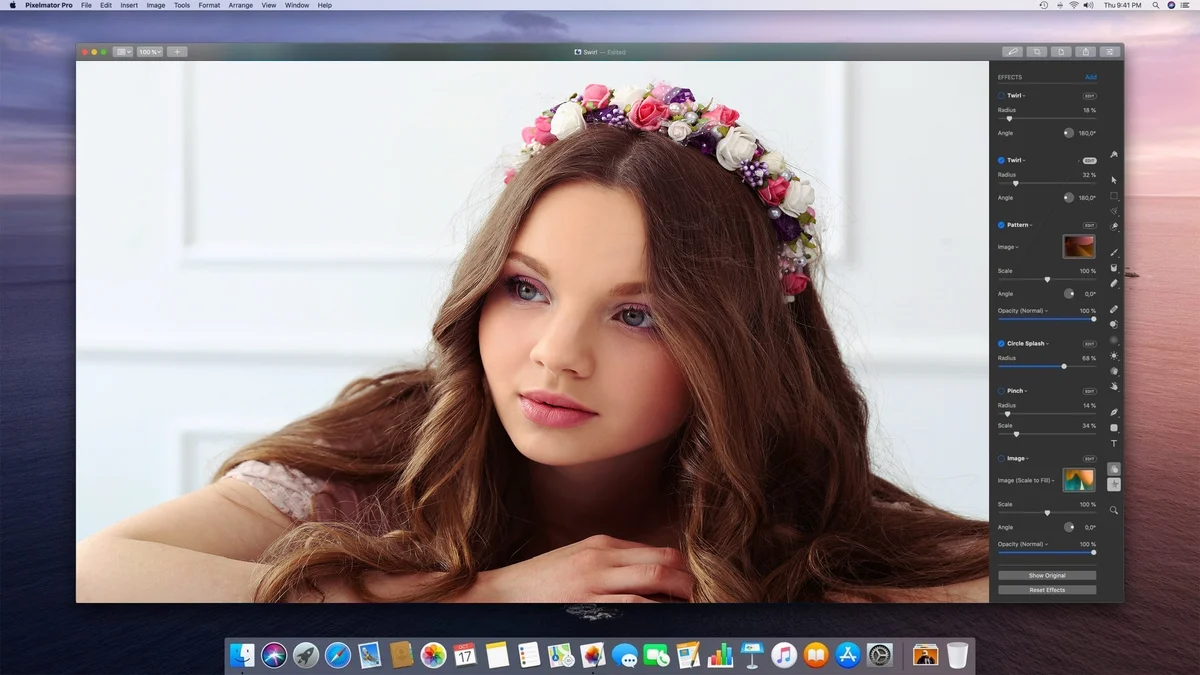The width and height of the screenshot is (1200, 675).
Task: Open the Format menu
Action: [209, 5]
